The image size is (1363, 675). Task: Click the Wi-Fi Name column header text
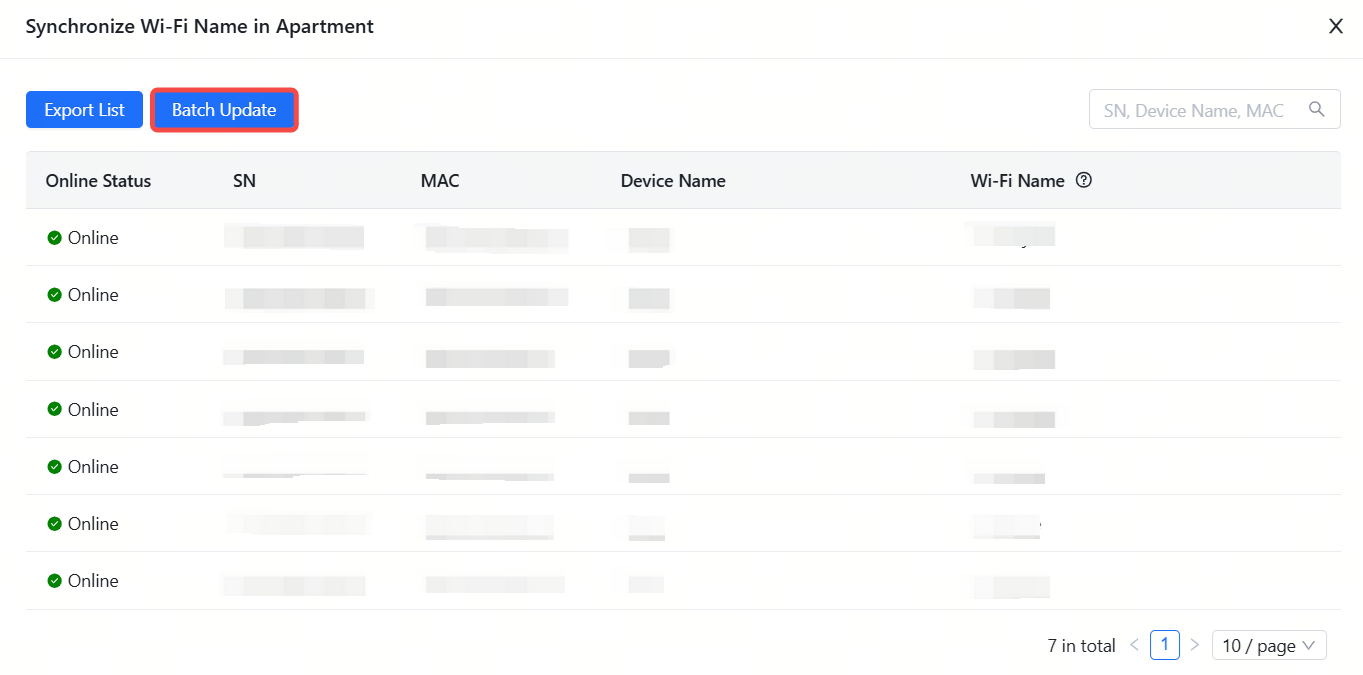pyautogui.click(x=1017, y=181)
